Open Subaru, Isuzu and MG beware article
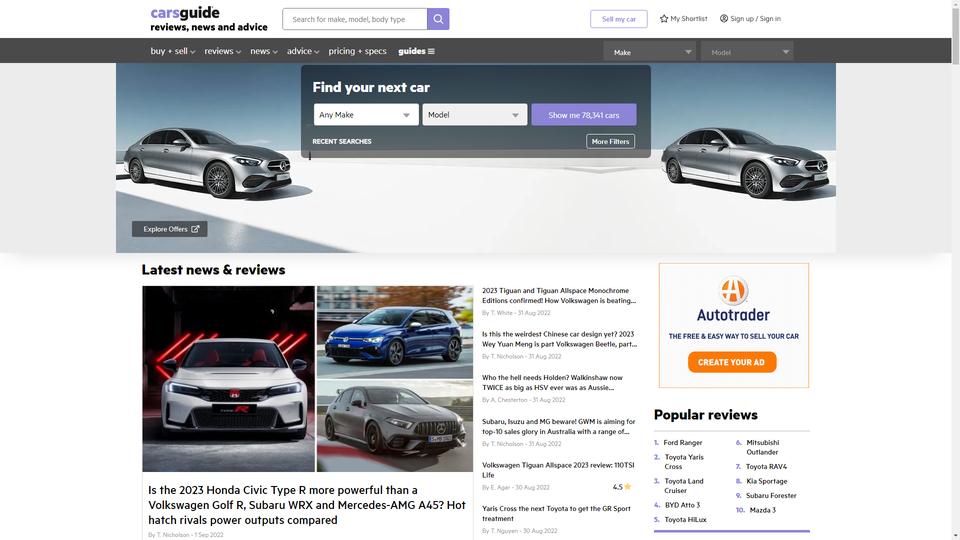 coord(558,426)
